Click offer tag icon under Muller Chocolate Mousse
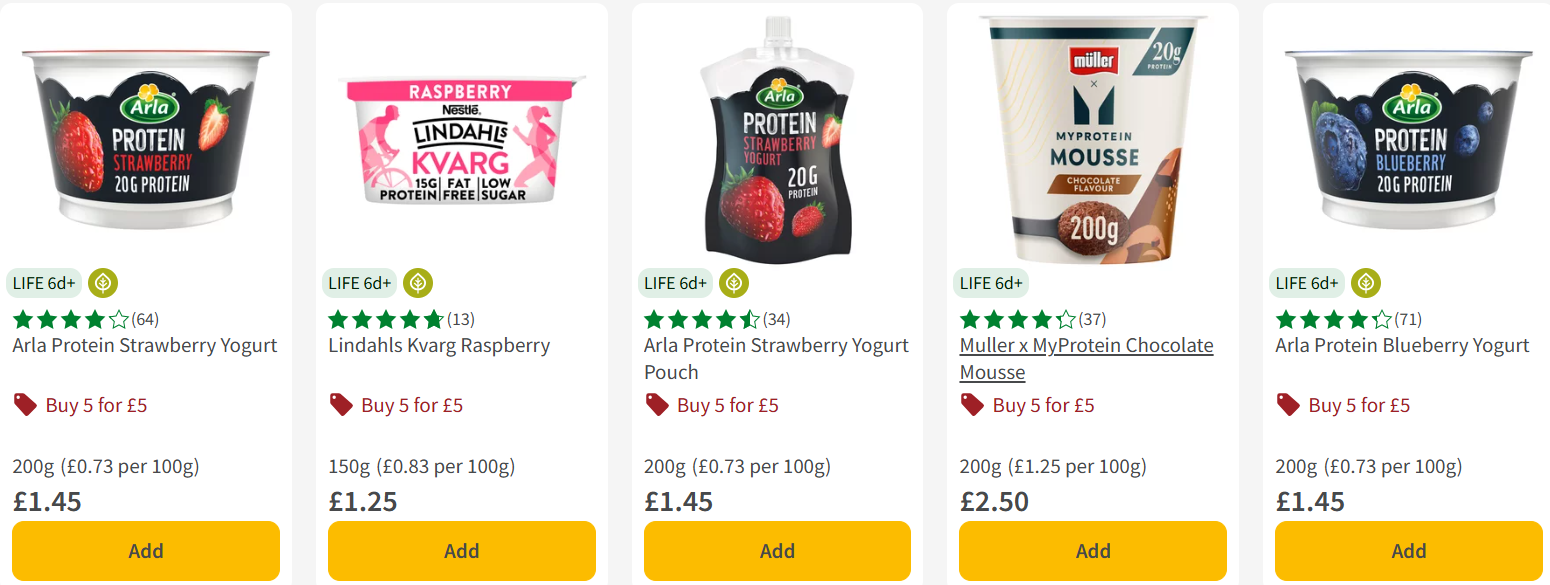1550x585 pixels. [x=972, y=405]
